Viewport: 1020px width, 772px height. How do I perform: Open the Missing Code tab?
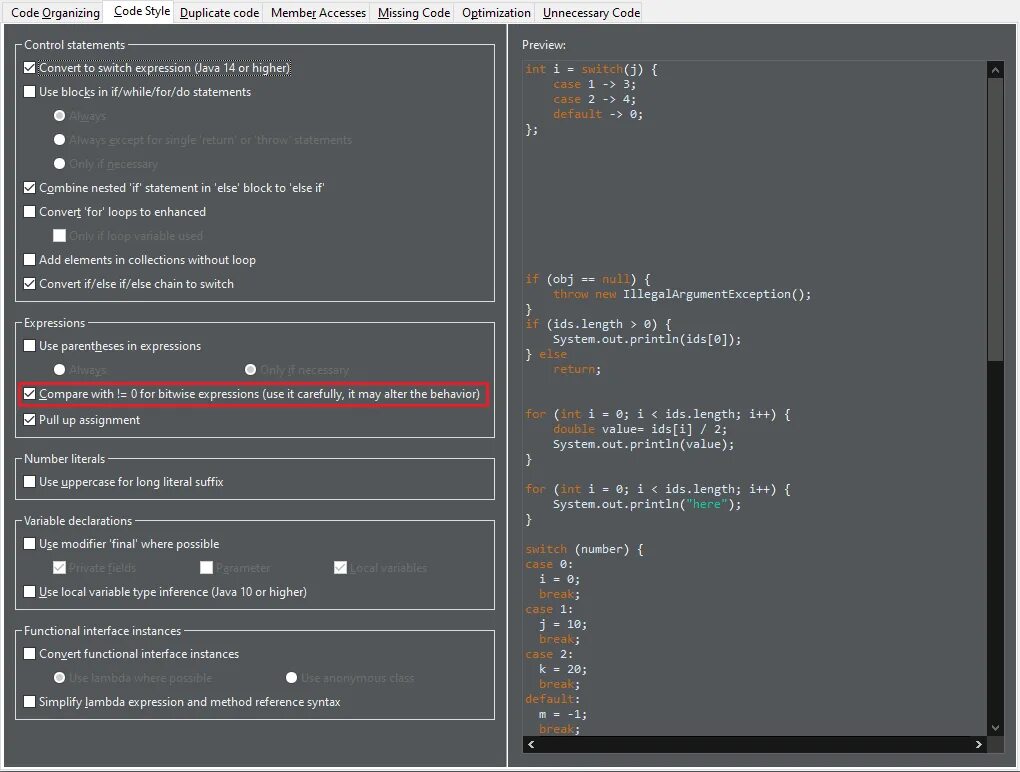point(412,12)
